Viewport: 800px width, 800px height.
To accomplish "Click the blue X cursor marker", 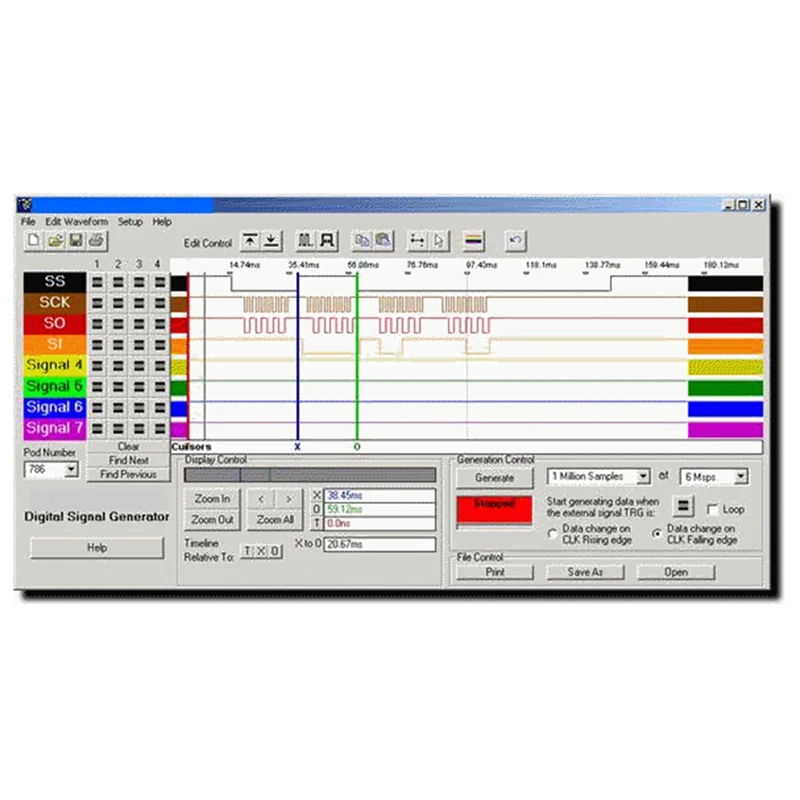I will pyautogui.click(x=297, y=447).
